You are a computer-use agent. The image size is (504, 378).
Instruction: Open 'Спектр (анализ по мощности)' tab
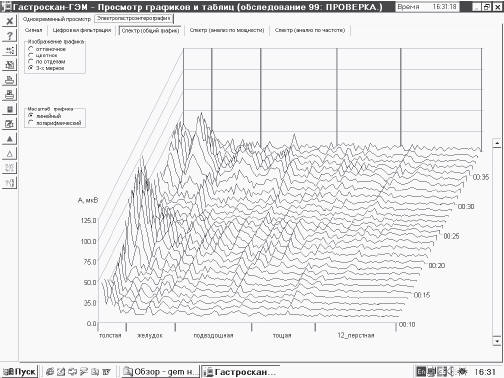(x=227, y=30)
